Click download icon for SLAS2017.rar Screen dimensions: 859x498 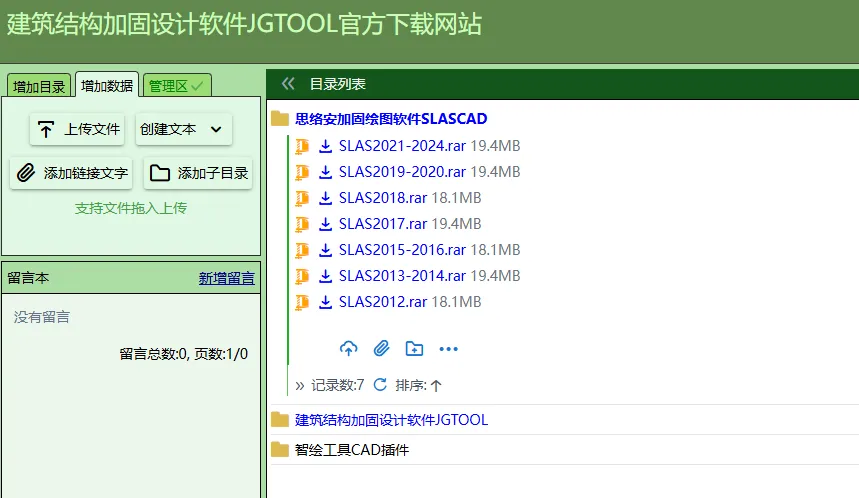tap(325, 224)
